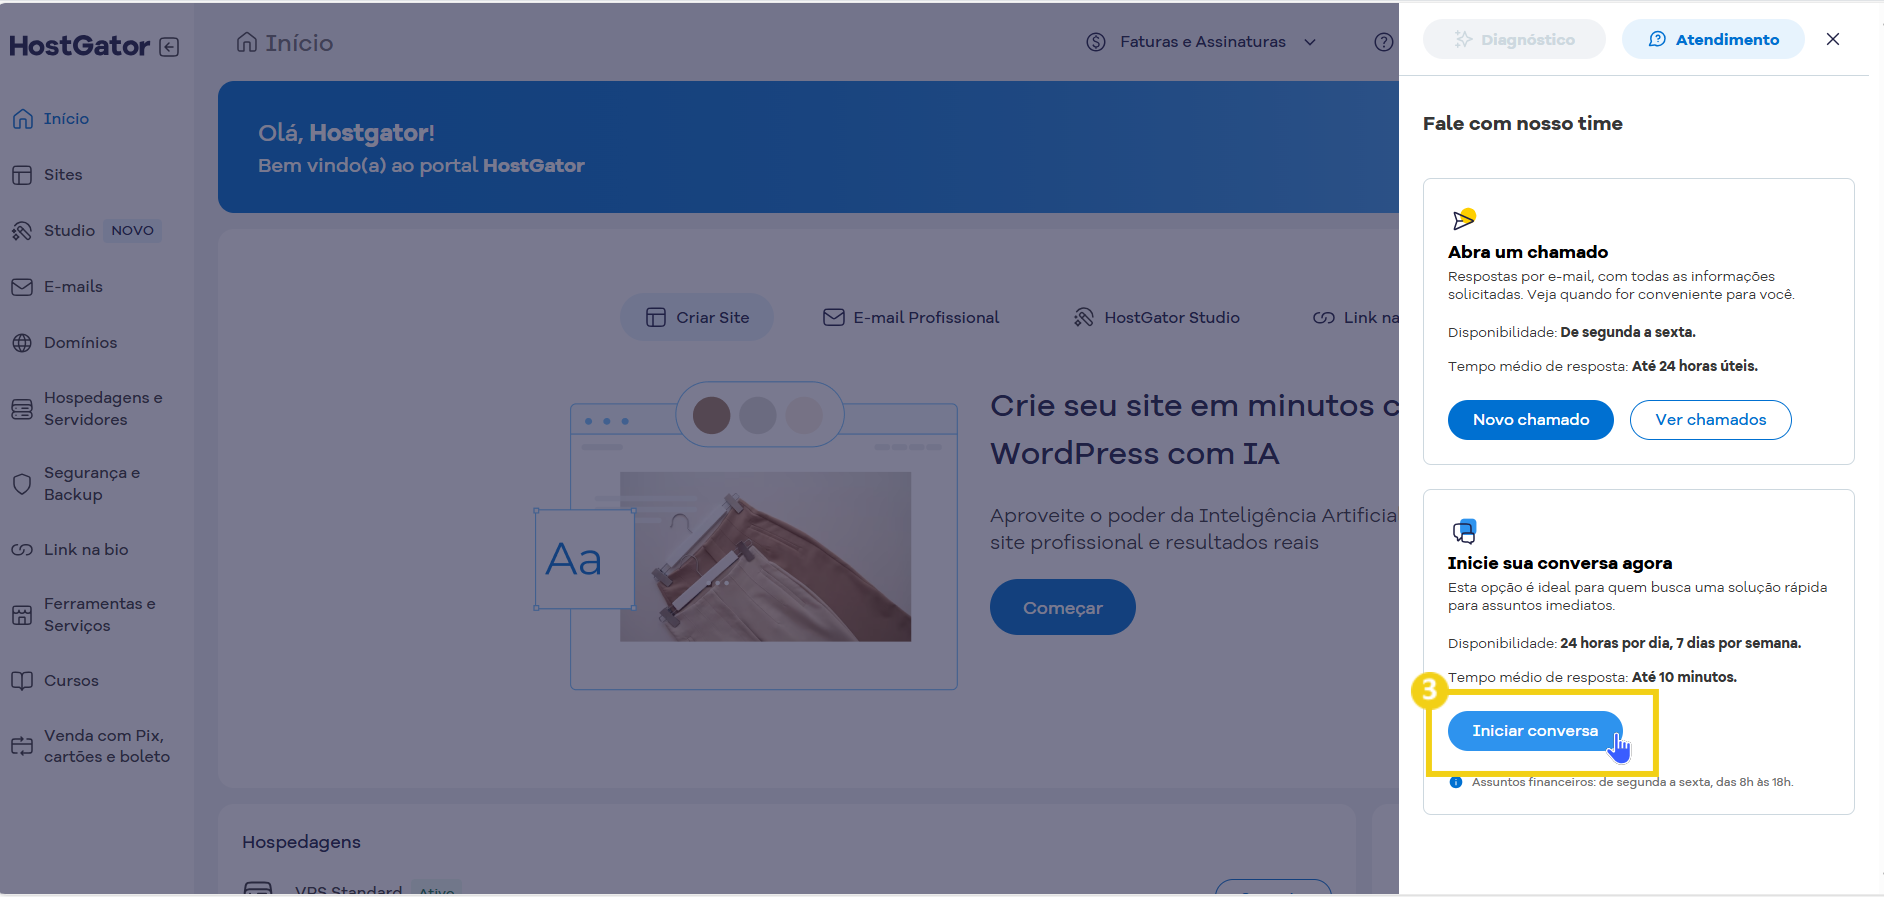Click the Aa typography box in illustration
This screenshot has height=897, width=1884.
click(585, 559)
